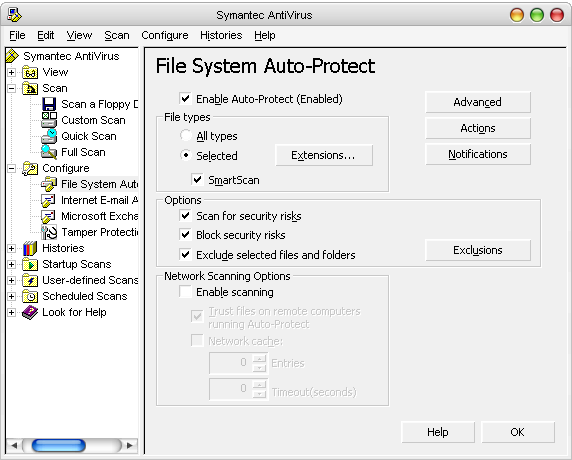
Task: Click the Histories books icon
Action: tap(30, 248)
